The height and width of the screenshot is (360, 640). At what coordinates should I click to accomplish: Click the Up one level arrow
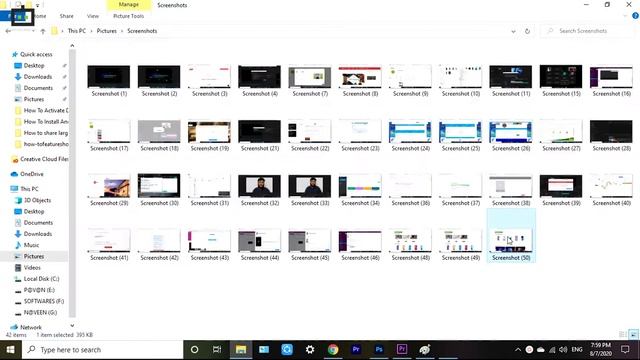click(42, 31)
